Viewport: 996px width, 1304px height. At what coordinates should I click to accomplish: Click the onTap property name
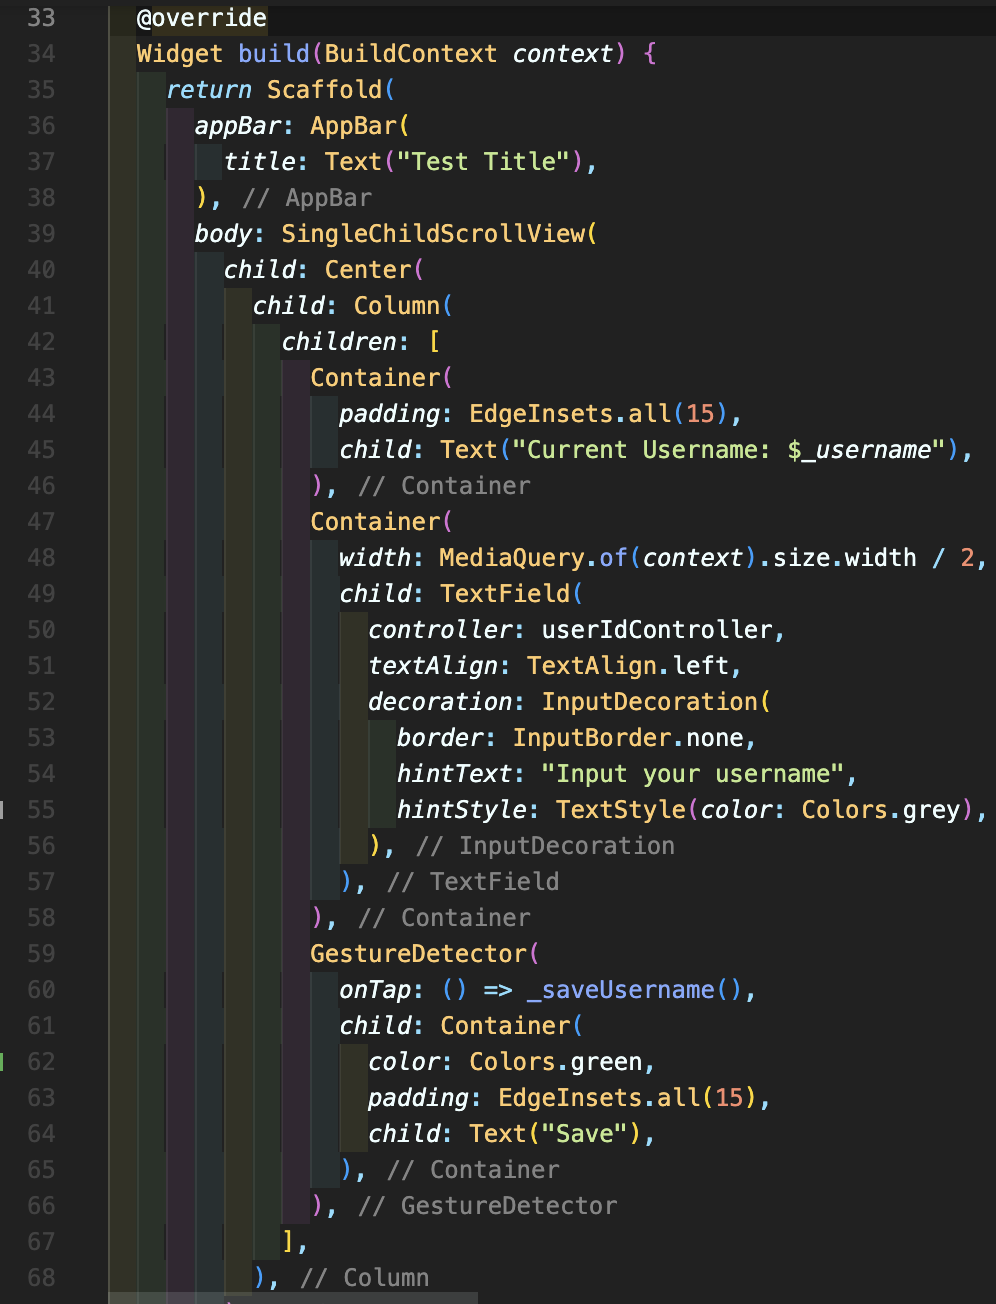[375, 990]
